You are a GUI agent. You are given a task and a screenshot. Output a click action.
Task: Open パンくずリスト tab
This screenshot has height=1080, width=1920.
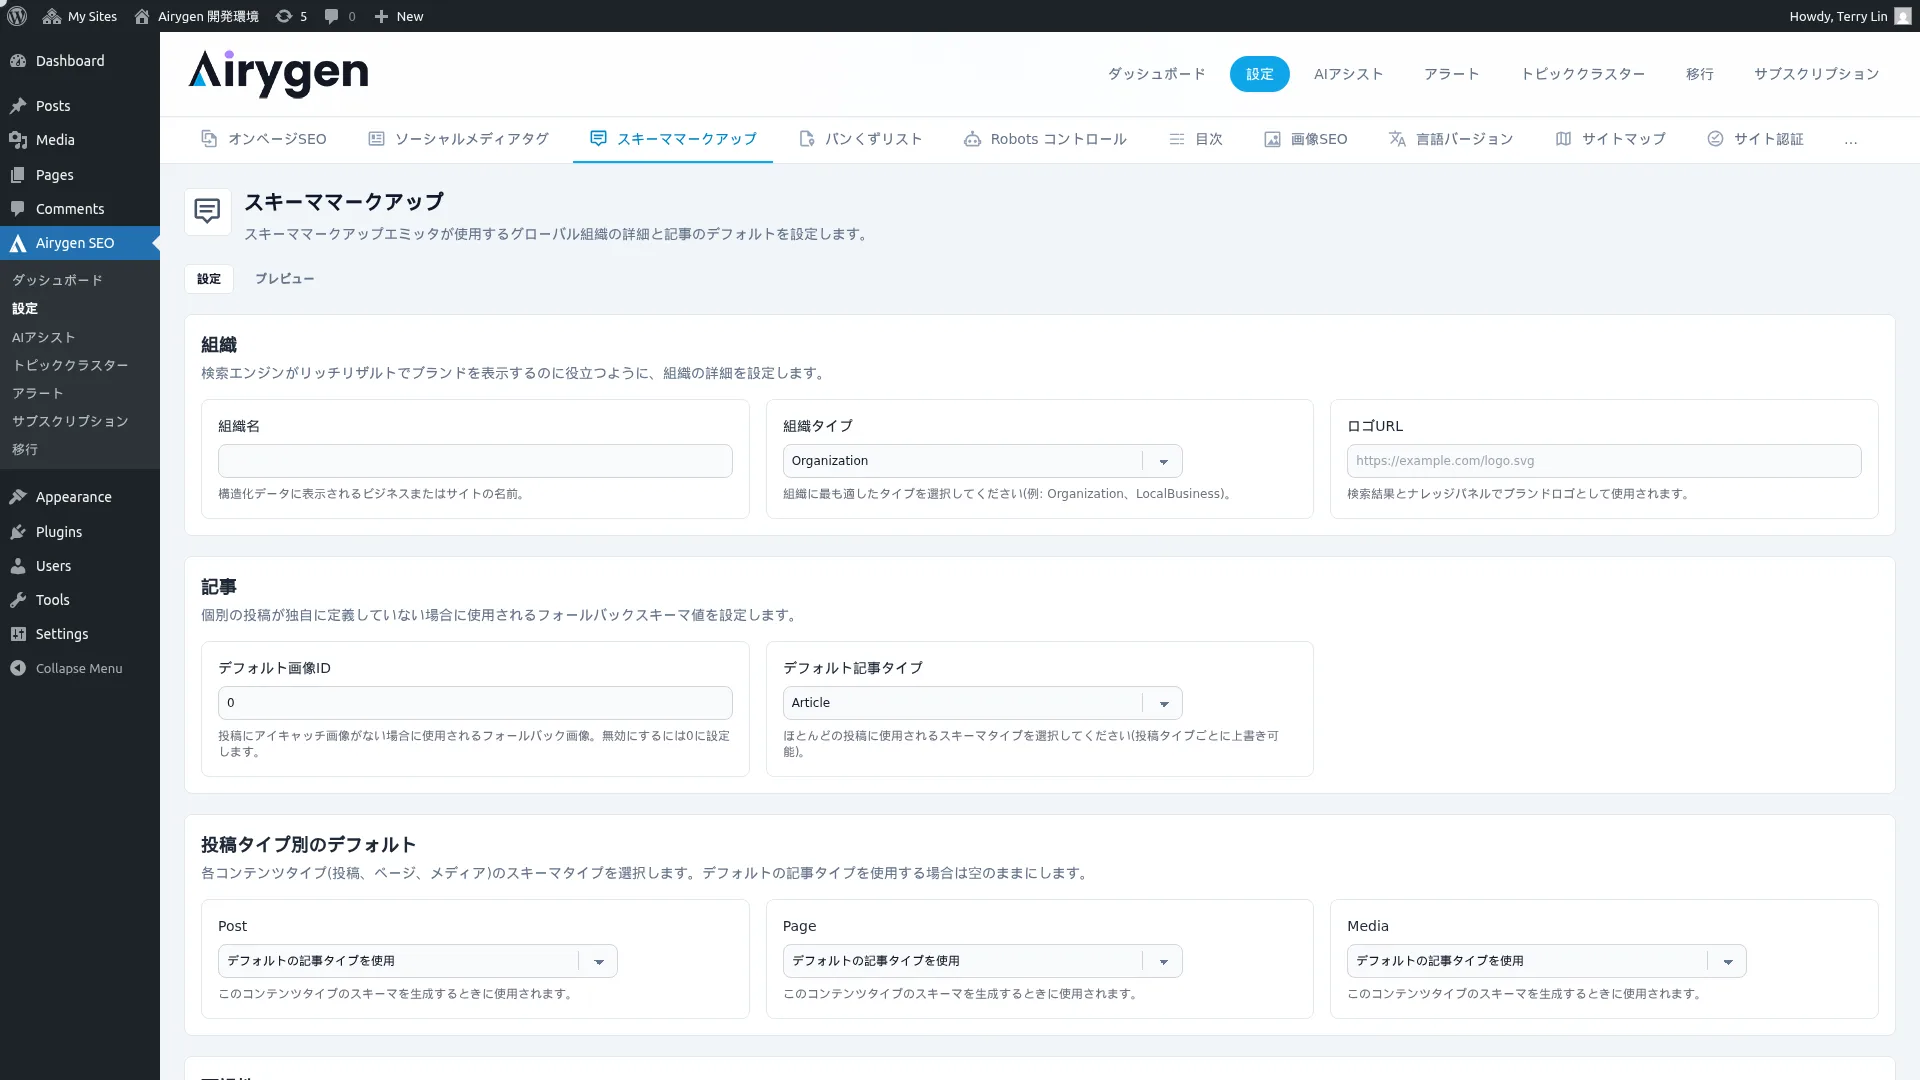(861, 139)
